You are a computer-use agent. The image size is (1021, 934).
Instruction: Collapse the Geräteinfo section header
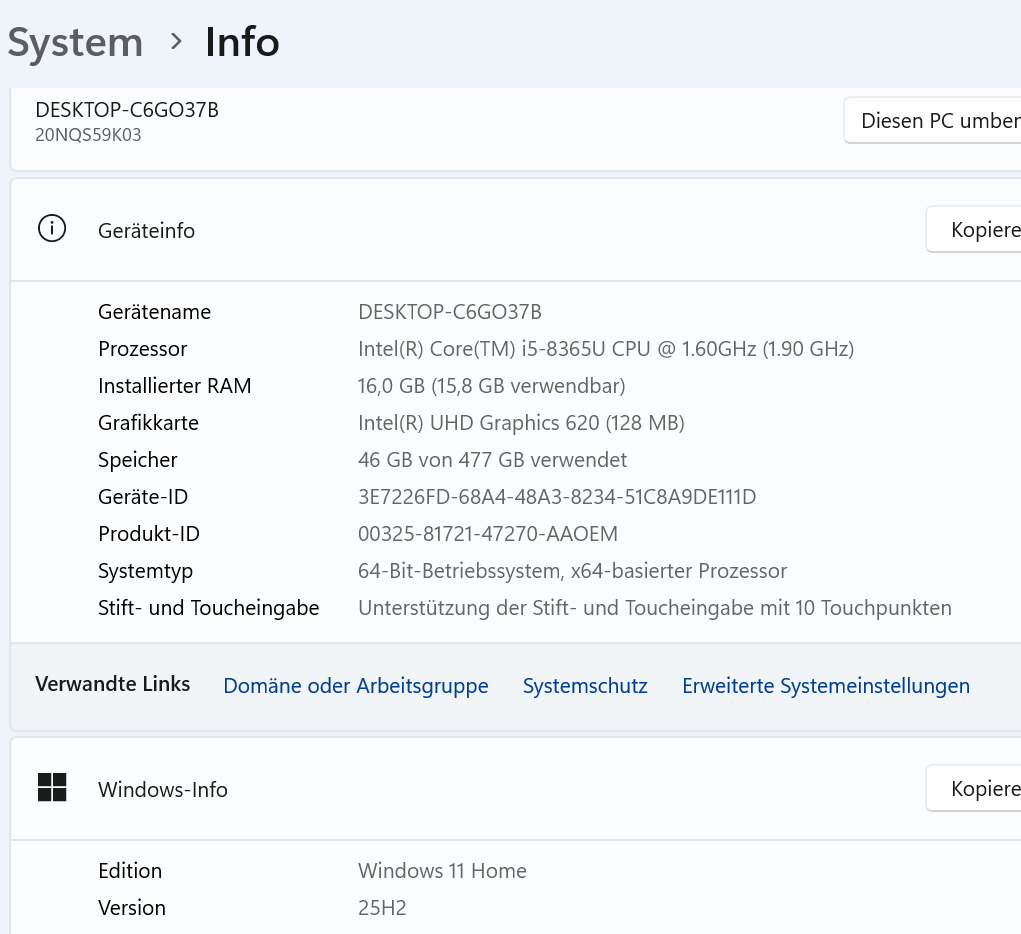pyautogui.click(x=516, y=230)
